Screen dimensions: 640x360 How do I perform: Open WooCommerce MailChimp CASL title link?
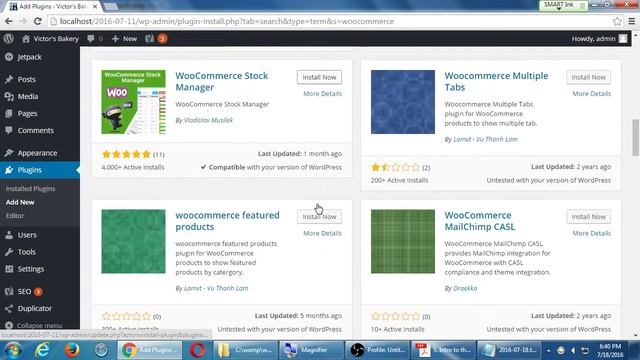click(x=480, y=221)
